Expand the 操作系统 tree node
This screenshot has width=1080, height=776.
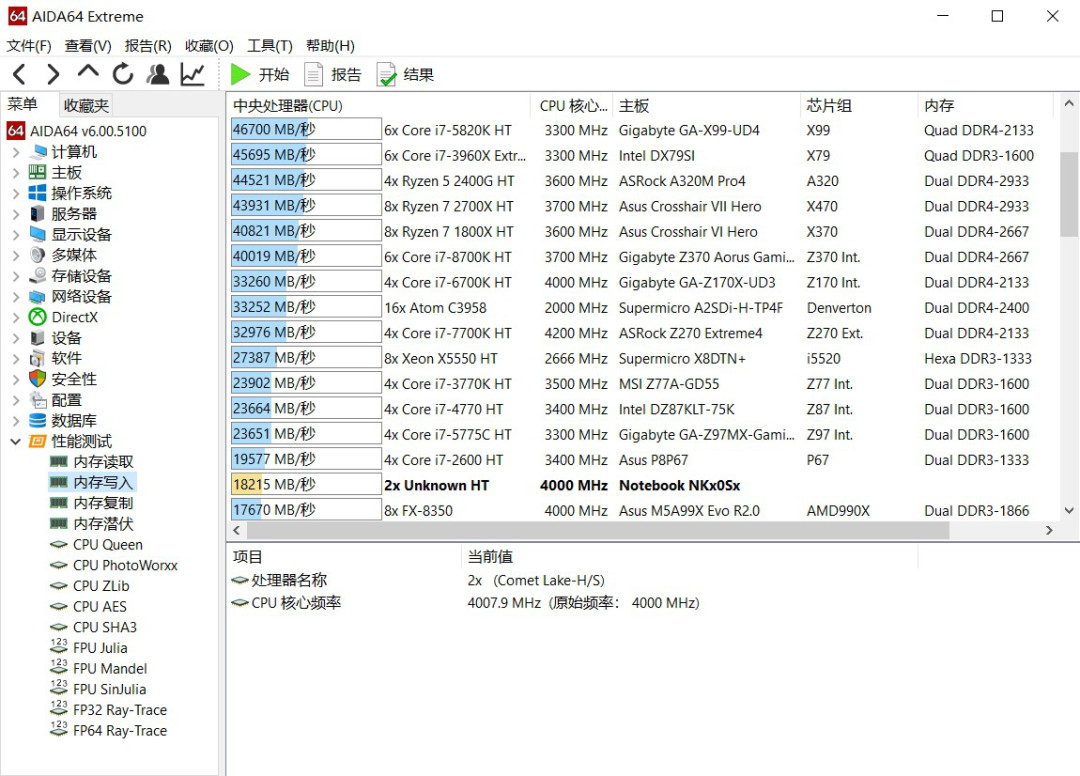click(16, 193)
